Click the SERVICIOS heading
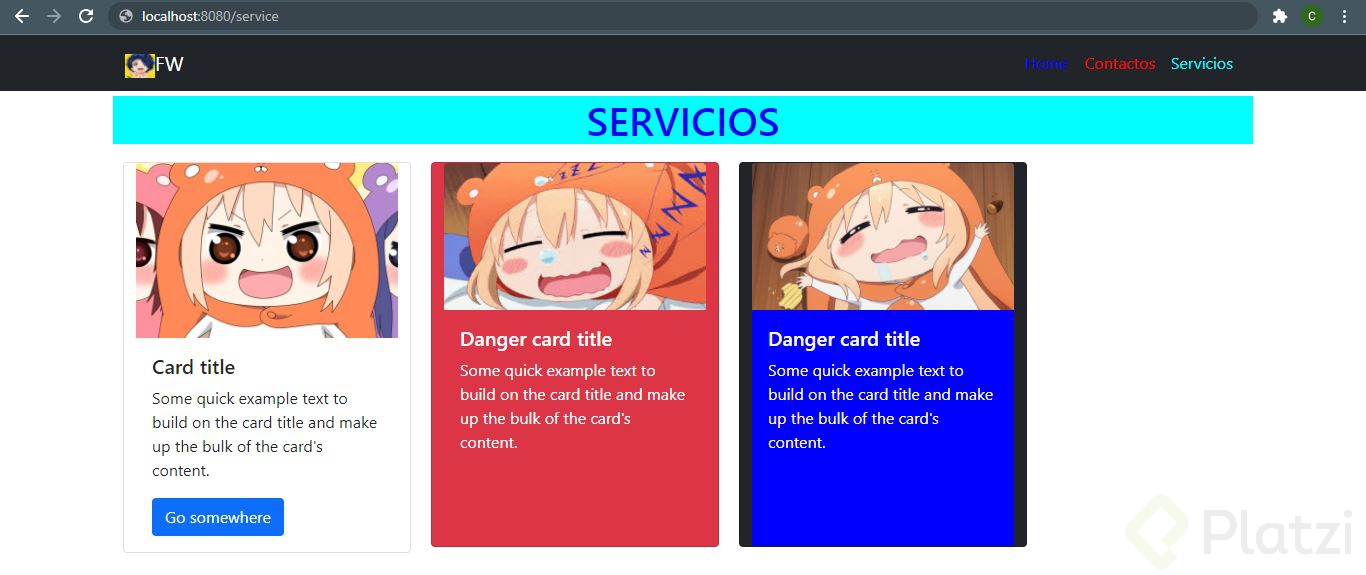The image size is (1366, 575). click(x=683, y=122)
